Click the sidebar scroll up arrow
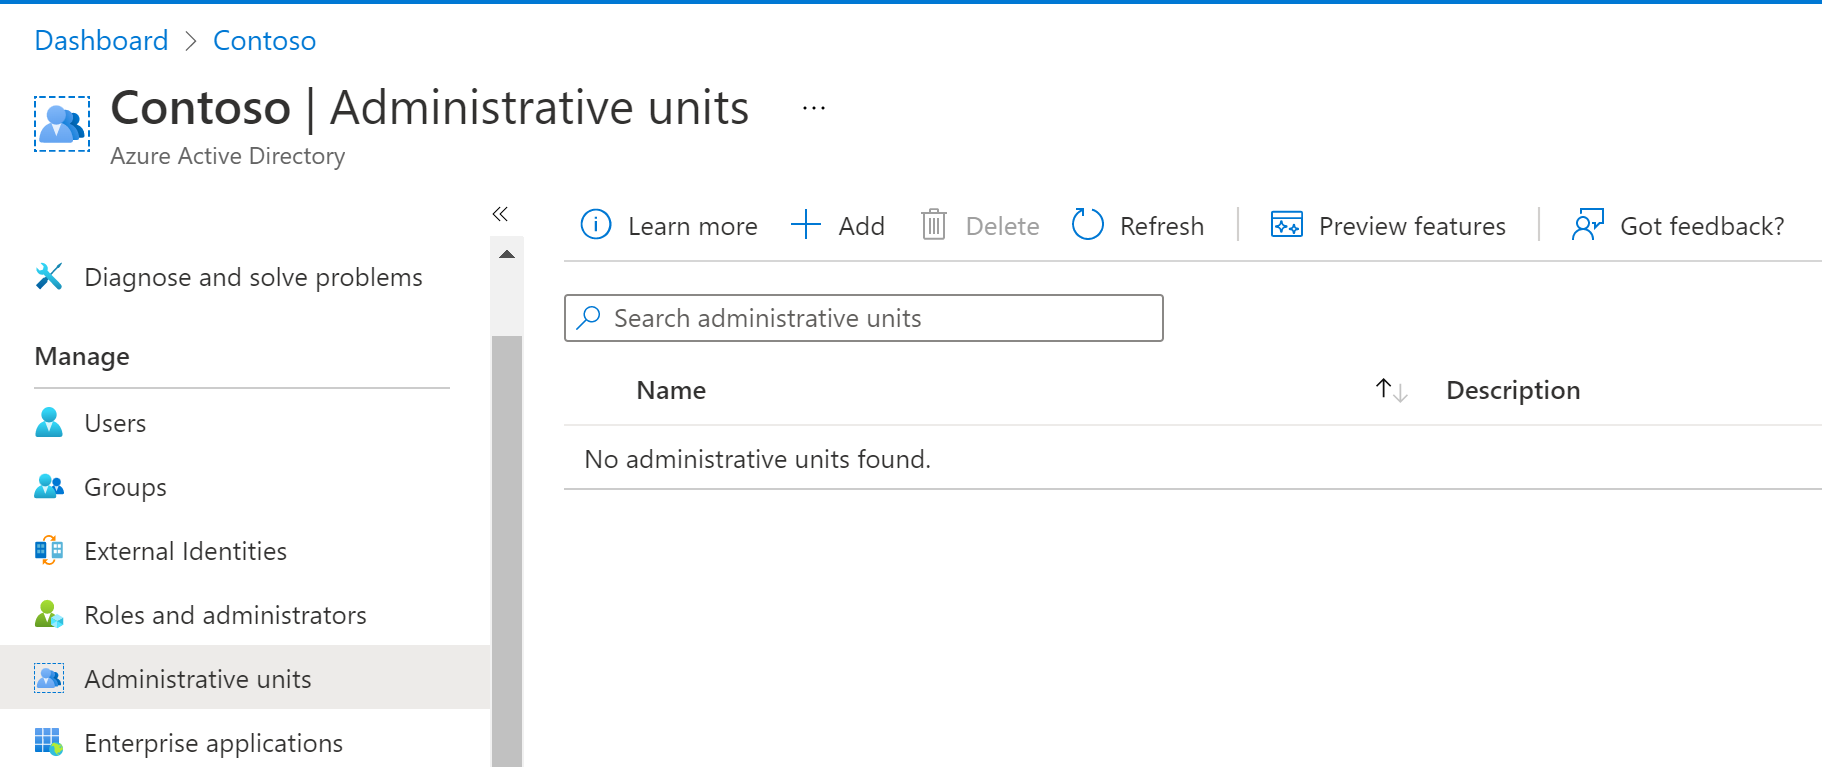 (507, 254)
